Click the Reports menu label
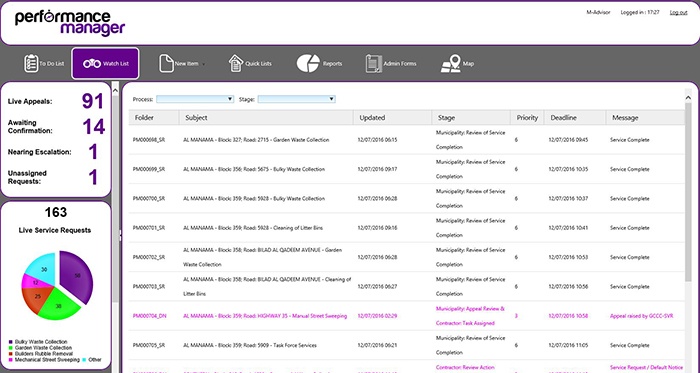The width and height of the screenshot is (700, 373). click(x=333, y=64)
